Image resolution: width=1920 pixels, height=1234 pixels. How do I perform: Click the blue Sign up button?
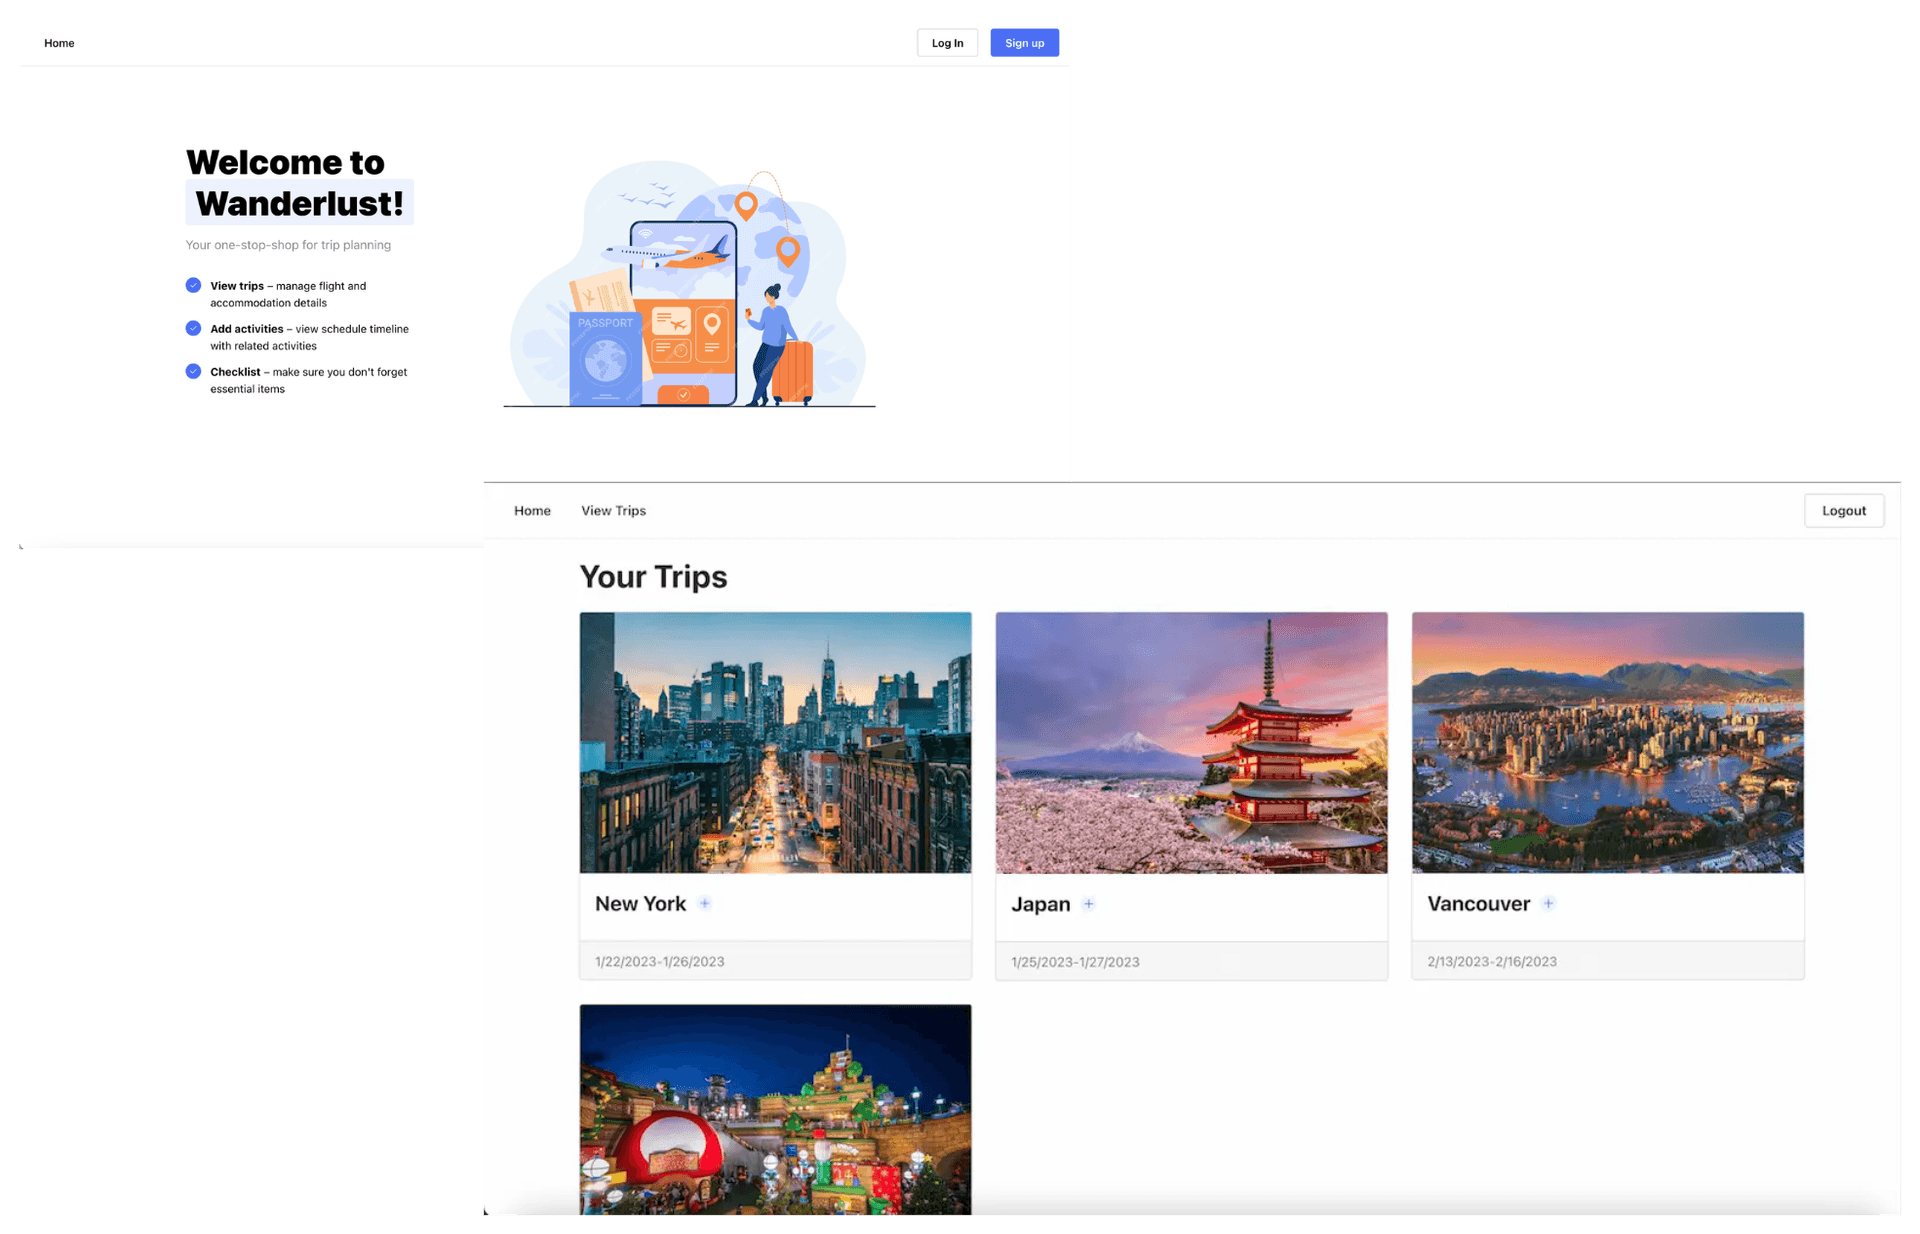click(1024, 43)
